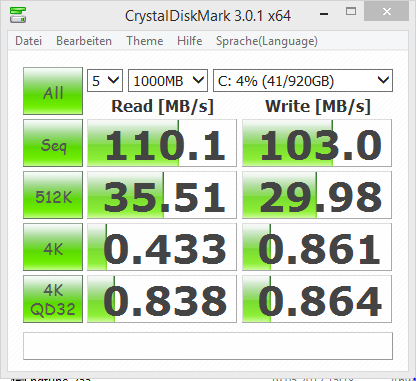Click the Read [MB/s] column header
The height and width of the screenshot is (381, 416).
point(162,107)
